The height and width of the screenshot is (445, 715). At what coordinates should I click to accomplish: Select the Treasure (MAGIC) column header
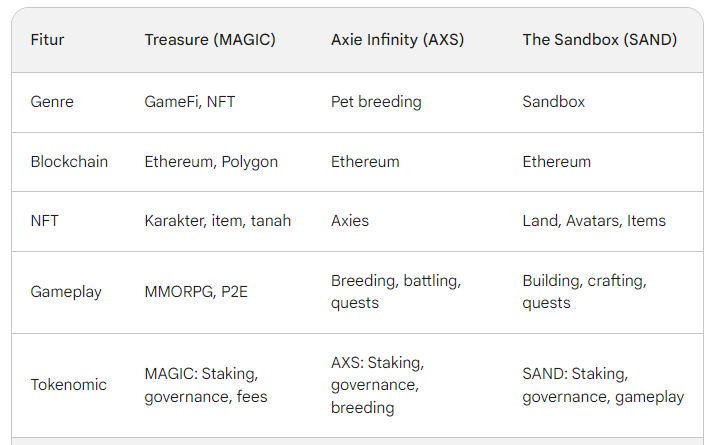pos(210,40)
